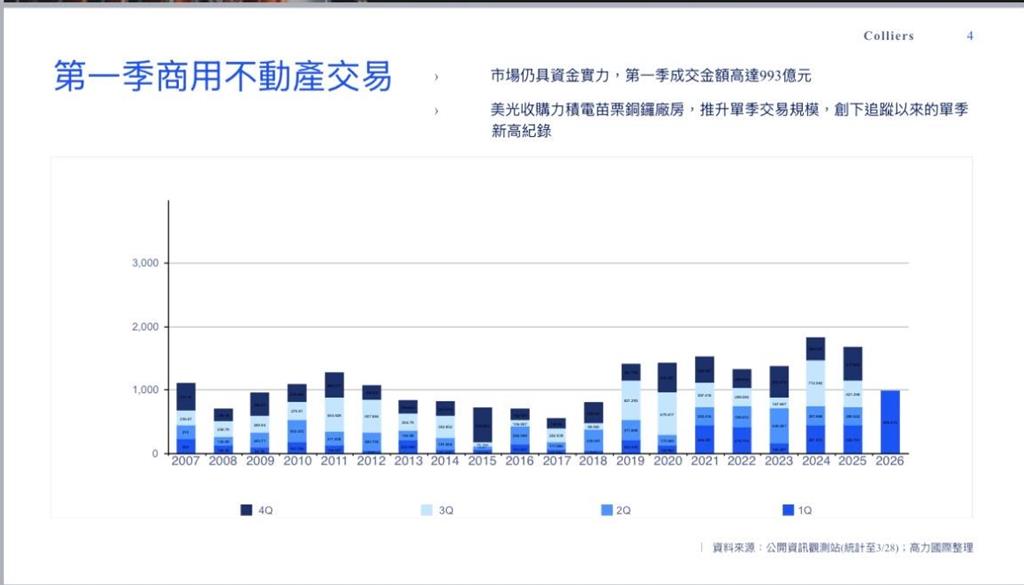
Task: Click the 2015 stacked bar
Action: (x=482, y=431)
